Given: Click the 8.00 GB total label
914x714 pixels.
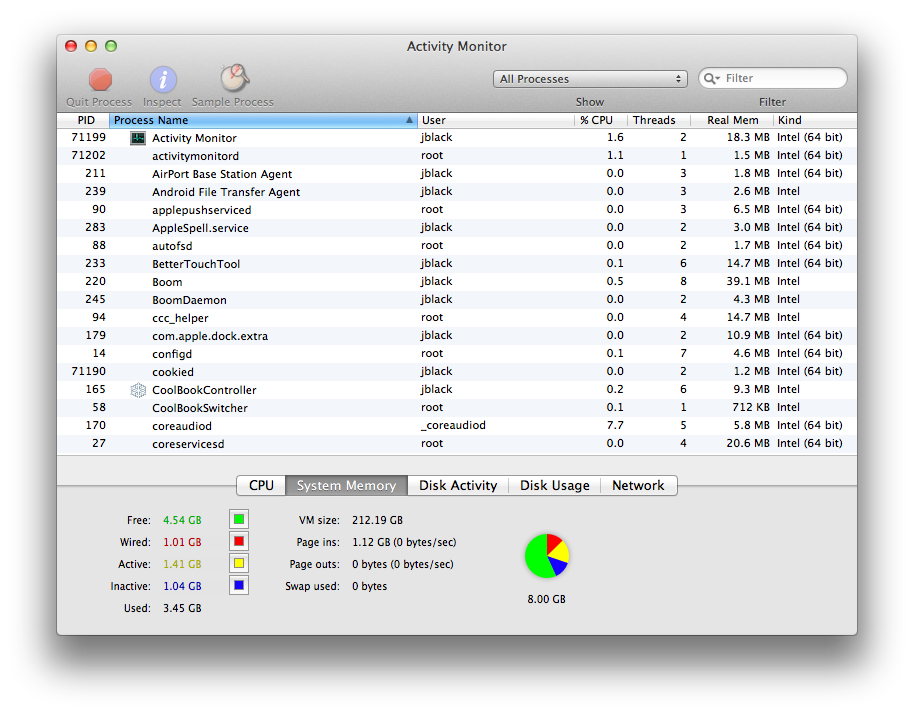Looking at the screenshot, I should coord(547,599).
